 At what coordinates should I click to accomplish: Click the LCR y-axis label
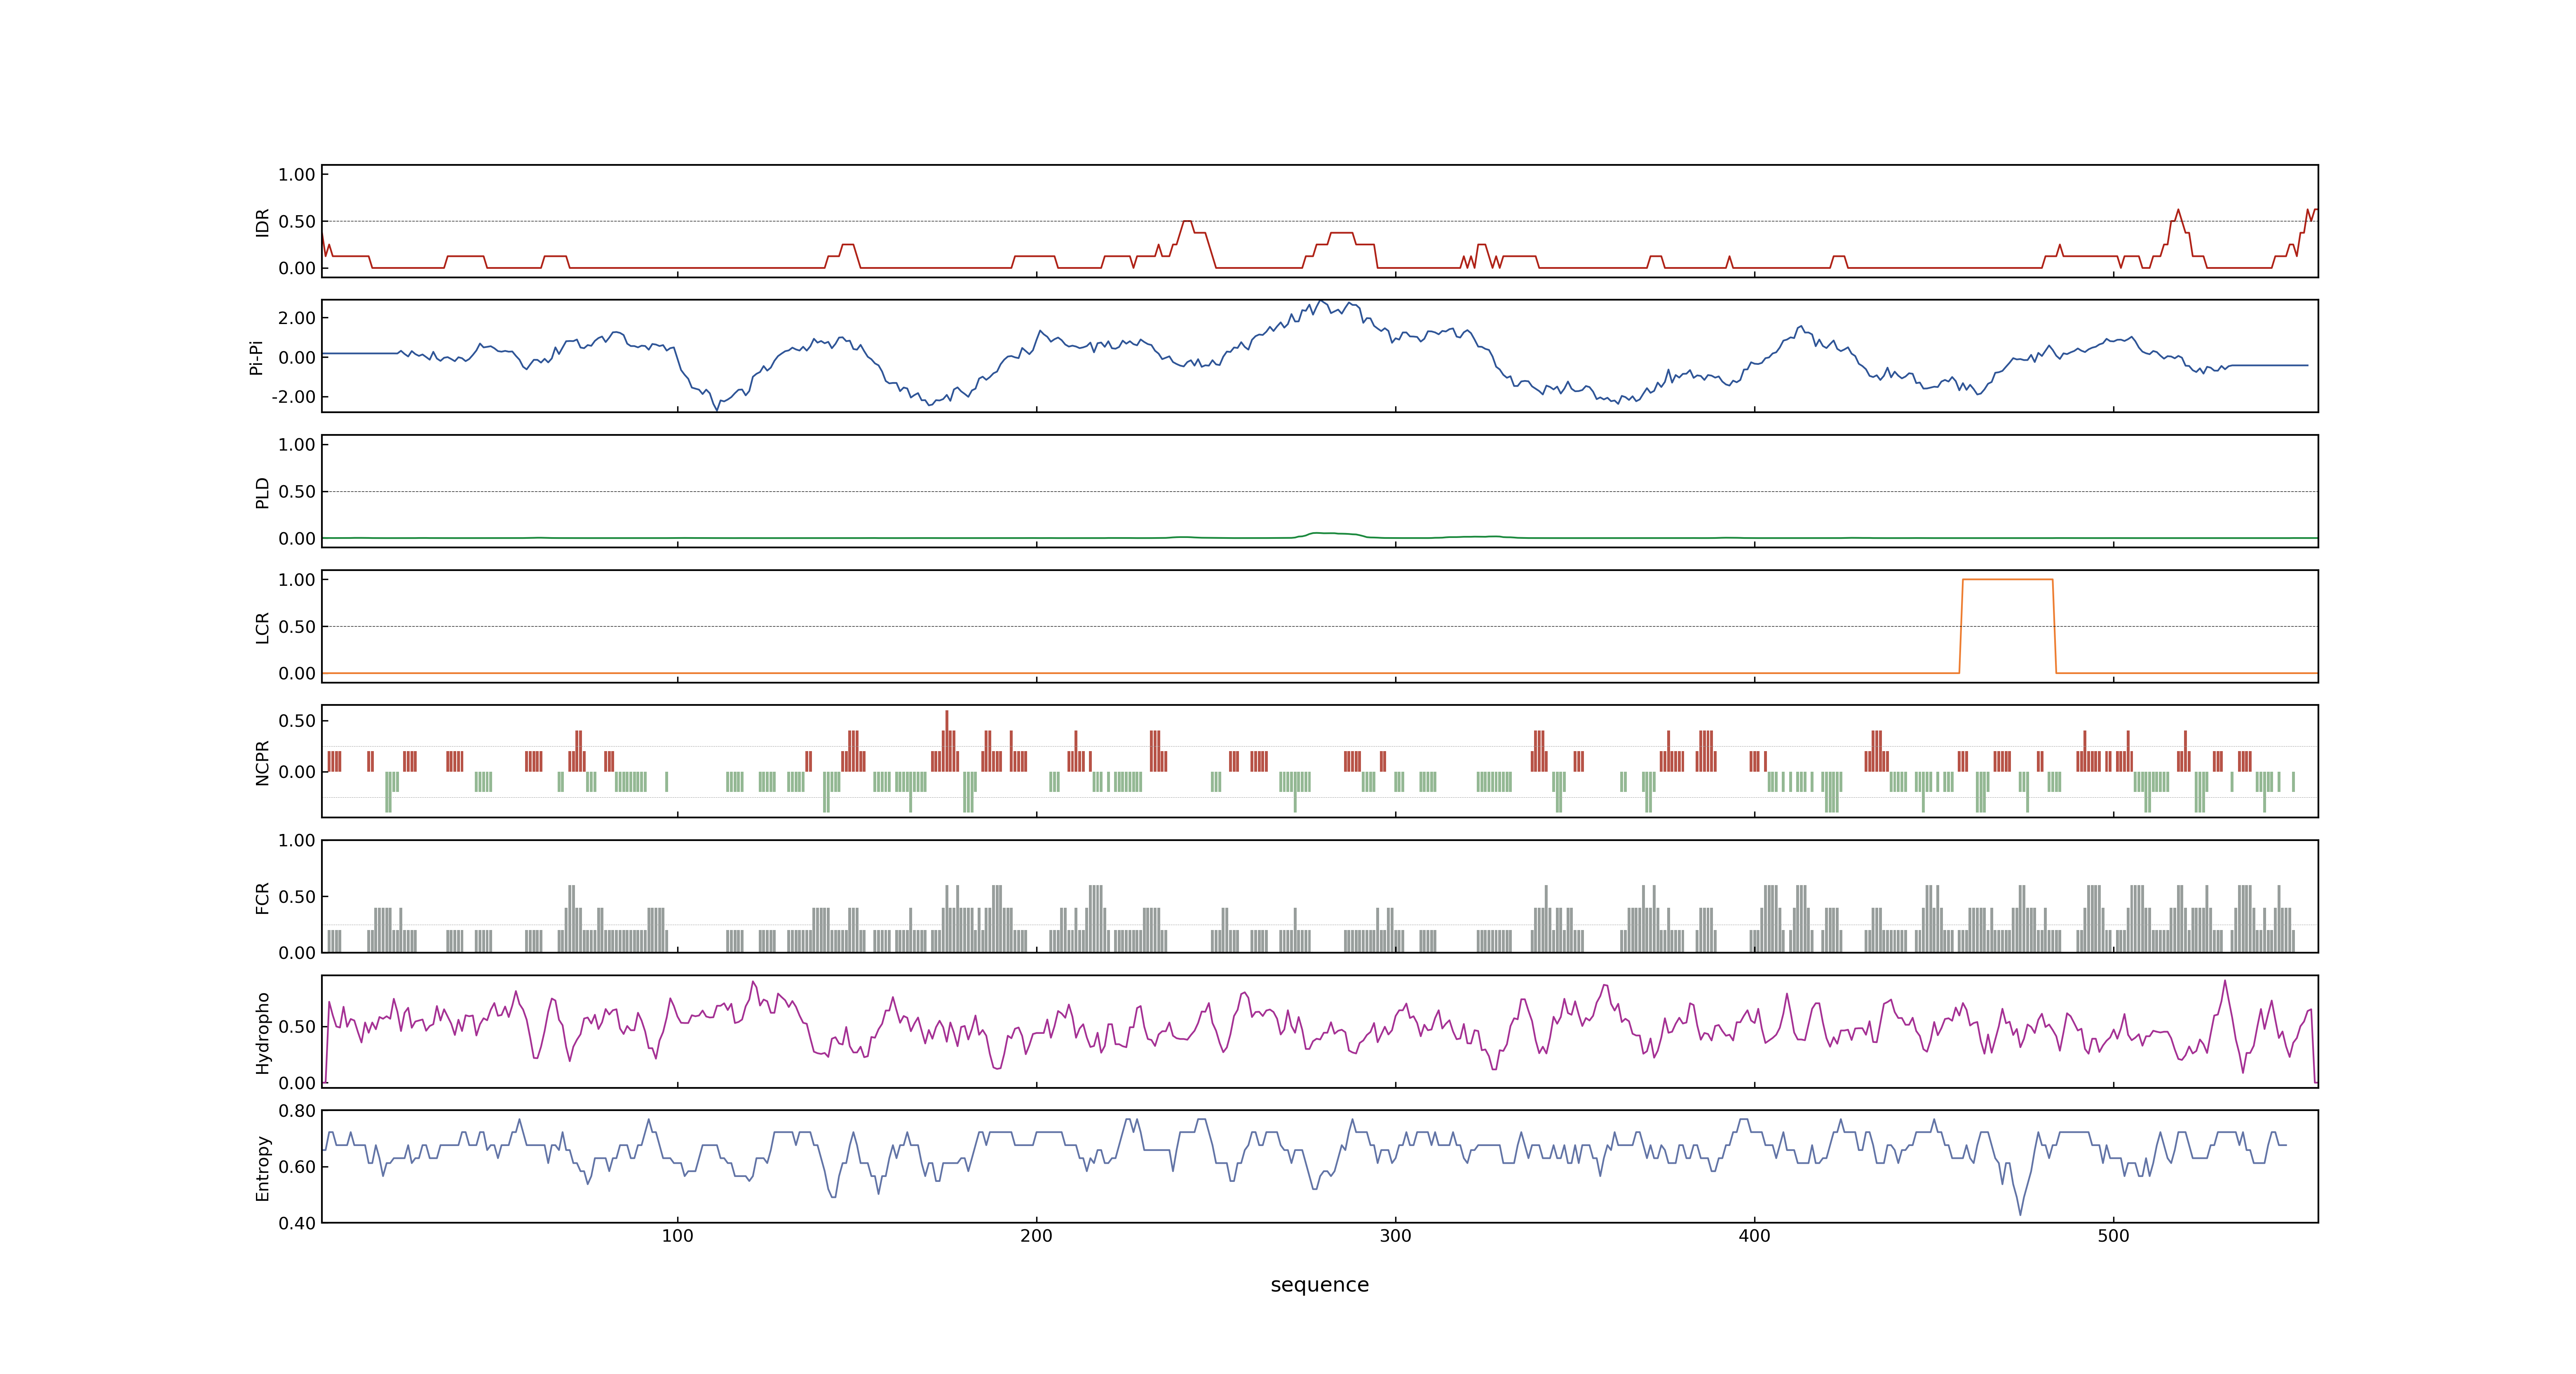click(263, 628)
